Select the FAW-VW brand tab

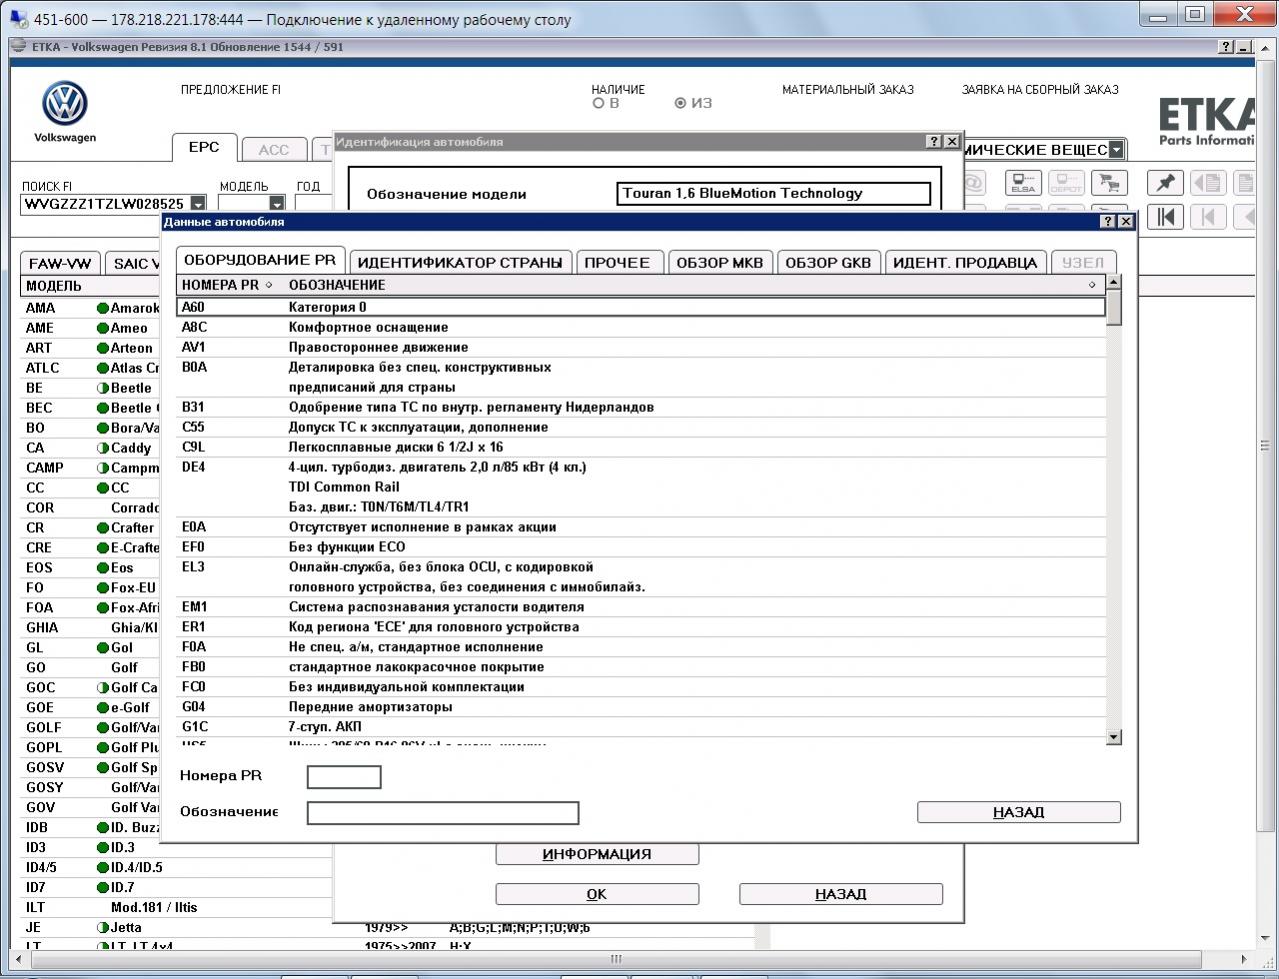point(60,264)
